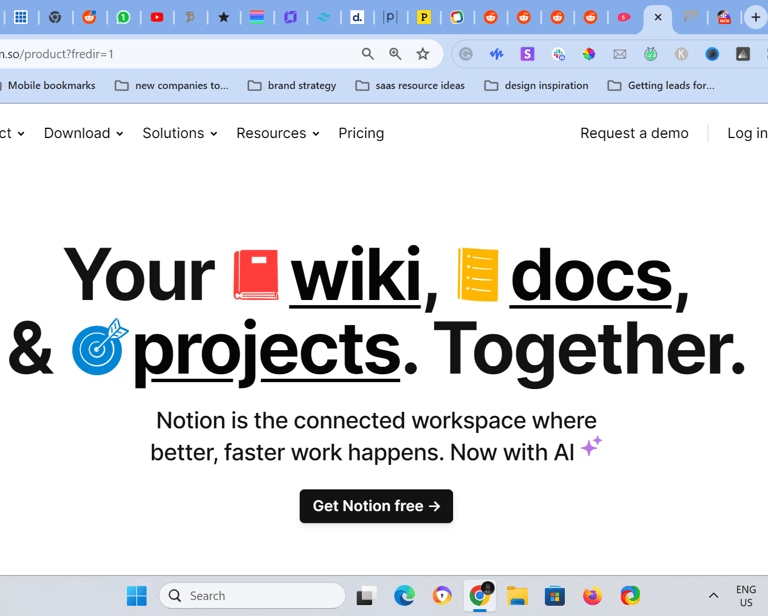
Task: Click the Log in link
Action: pyautogui.click(x=747, y=133)
